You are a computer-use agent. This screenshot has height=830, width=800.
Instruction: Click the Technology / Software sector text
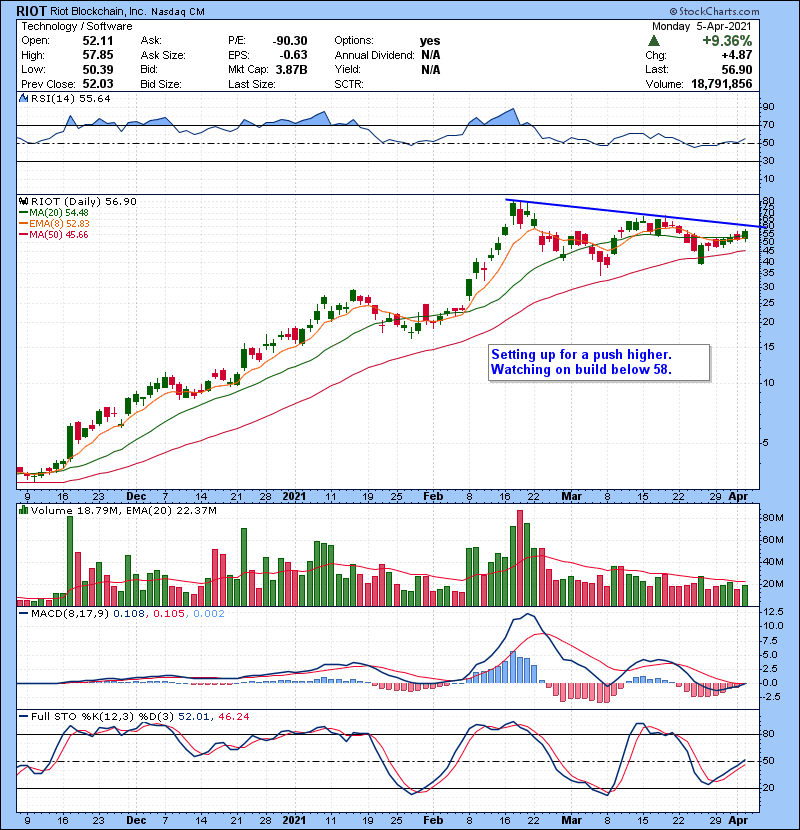(x=77, y=26)
